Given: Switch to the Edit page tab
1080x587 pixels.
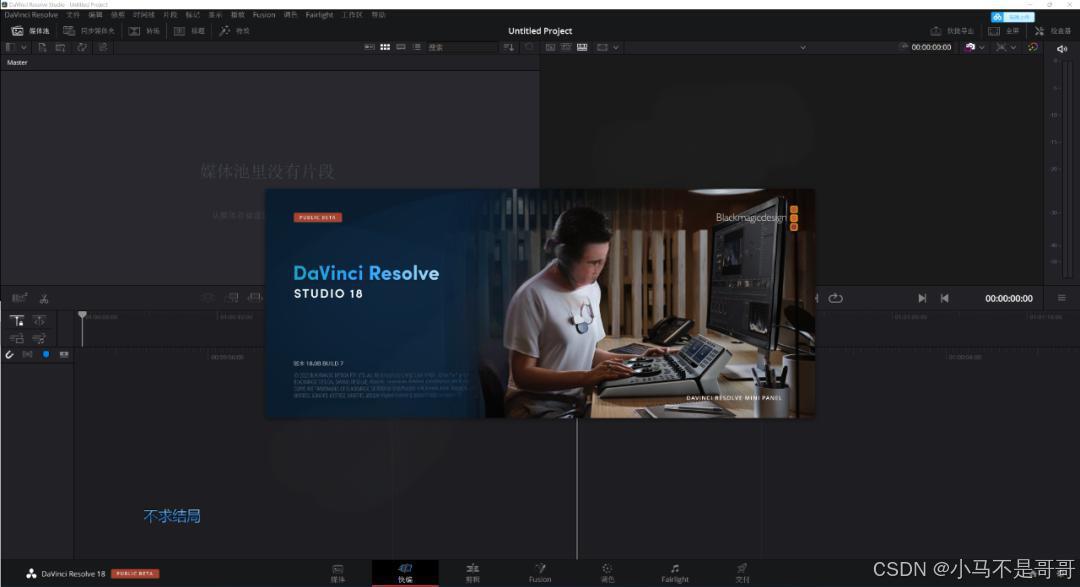Looking at the screenshot, I should click(x=472, y=573).
